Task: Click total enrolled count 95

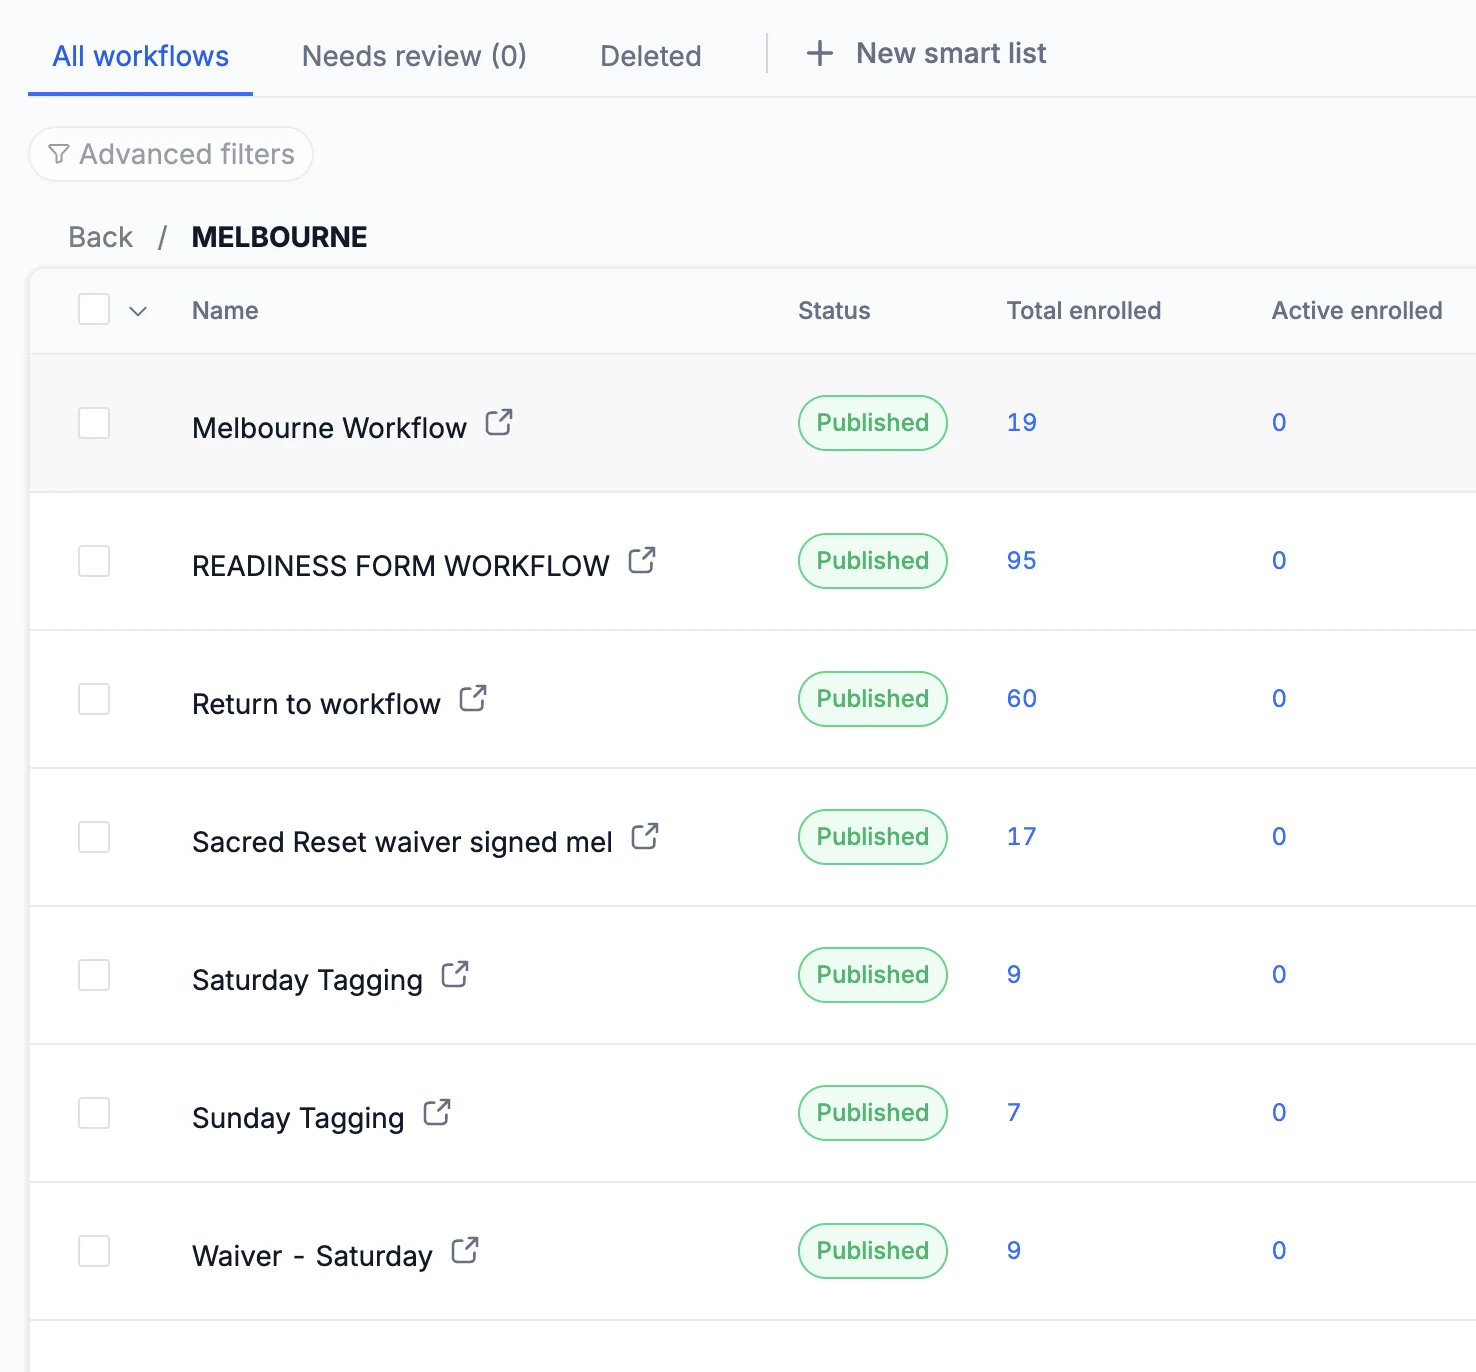Action: pyautogui.click(x=1021, y=560)
